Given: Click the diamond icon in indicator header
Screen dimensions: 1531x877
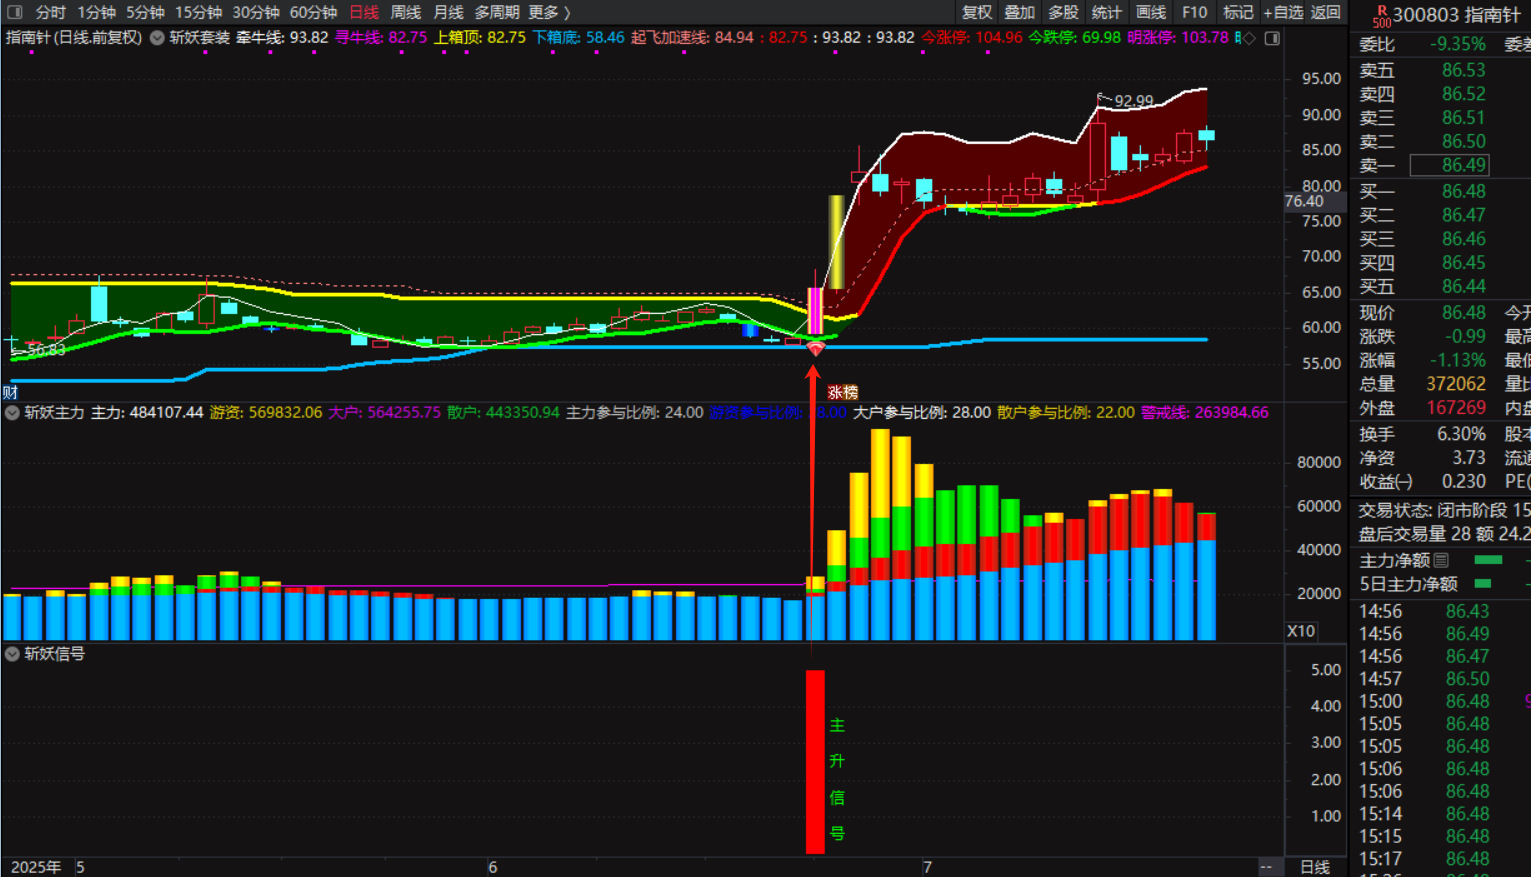Looking at the screenshot, I should coord(1249,38).
